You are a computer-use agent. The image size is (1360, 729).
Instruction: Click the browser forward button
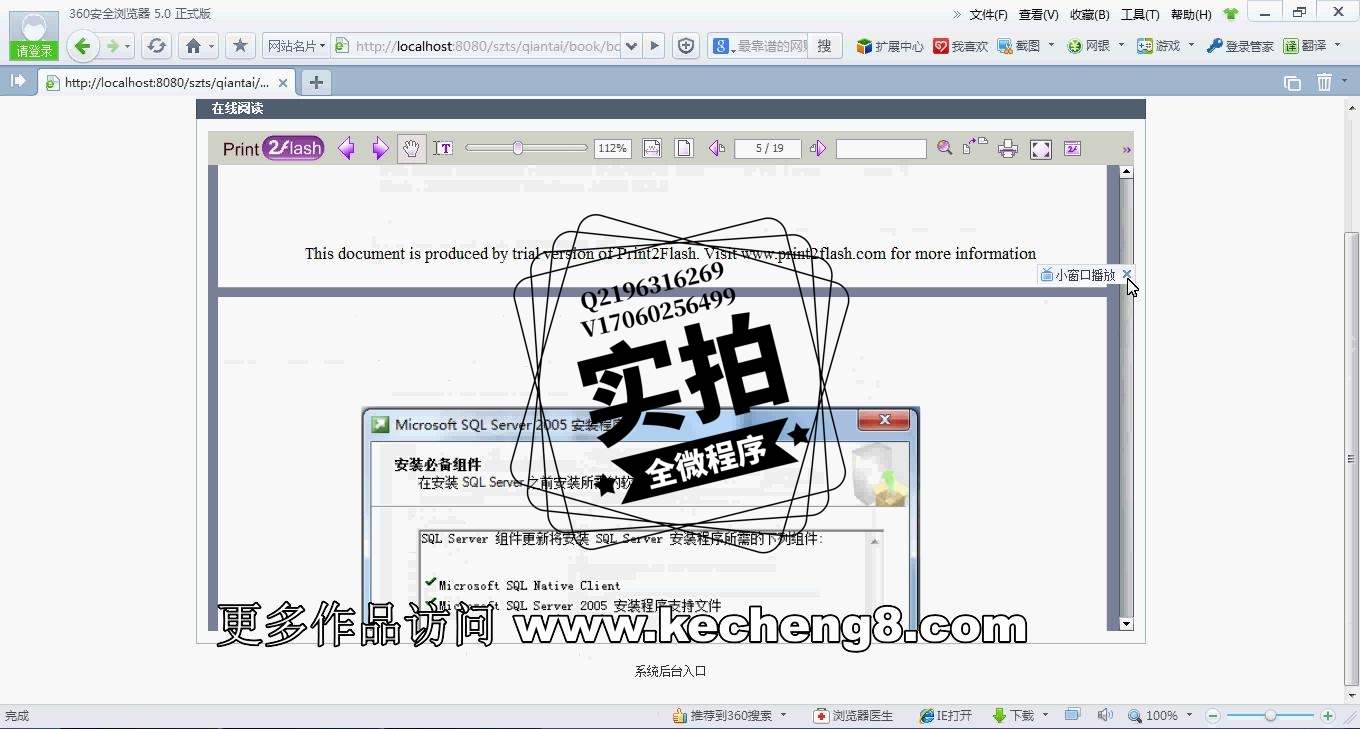[113, 46]
